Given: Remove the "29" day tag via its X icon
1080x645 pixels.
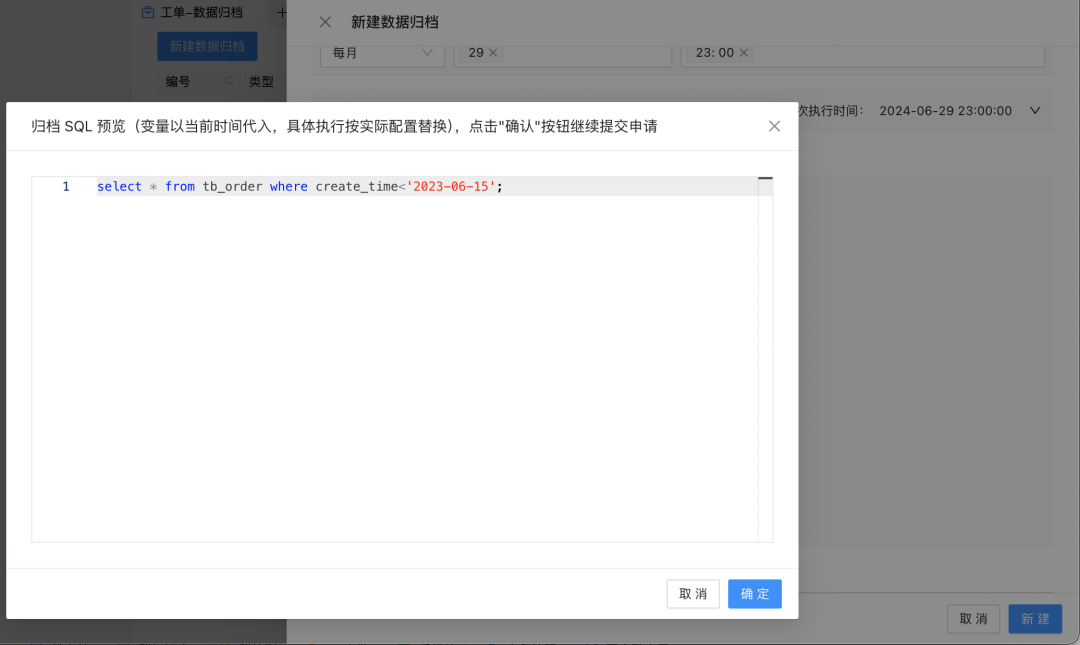Looking at the screenshot, I should [492, 52].
